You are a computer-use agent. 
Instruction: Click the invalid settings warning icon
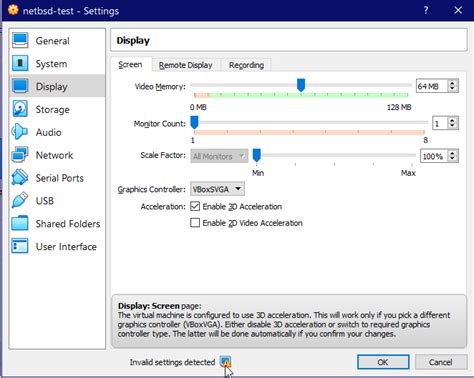click(x=226, y=362)
